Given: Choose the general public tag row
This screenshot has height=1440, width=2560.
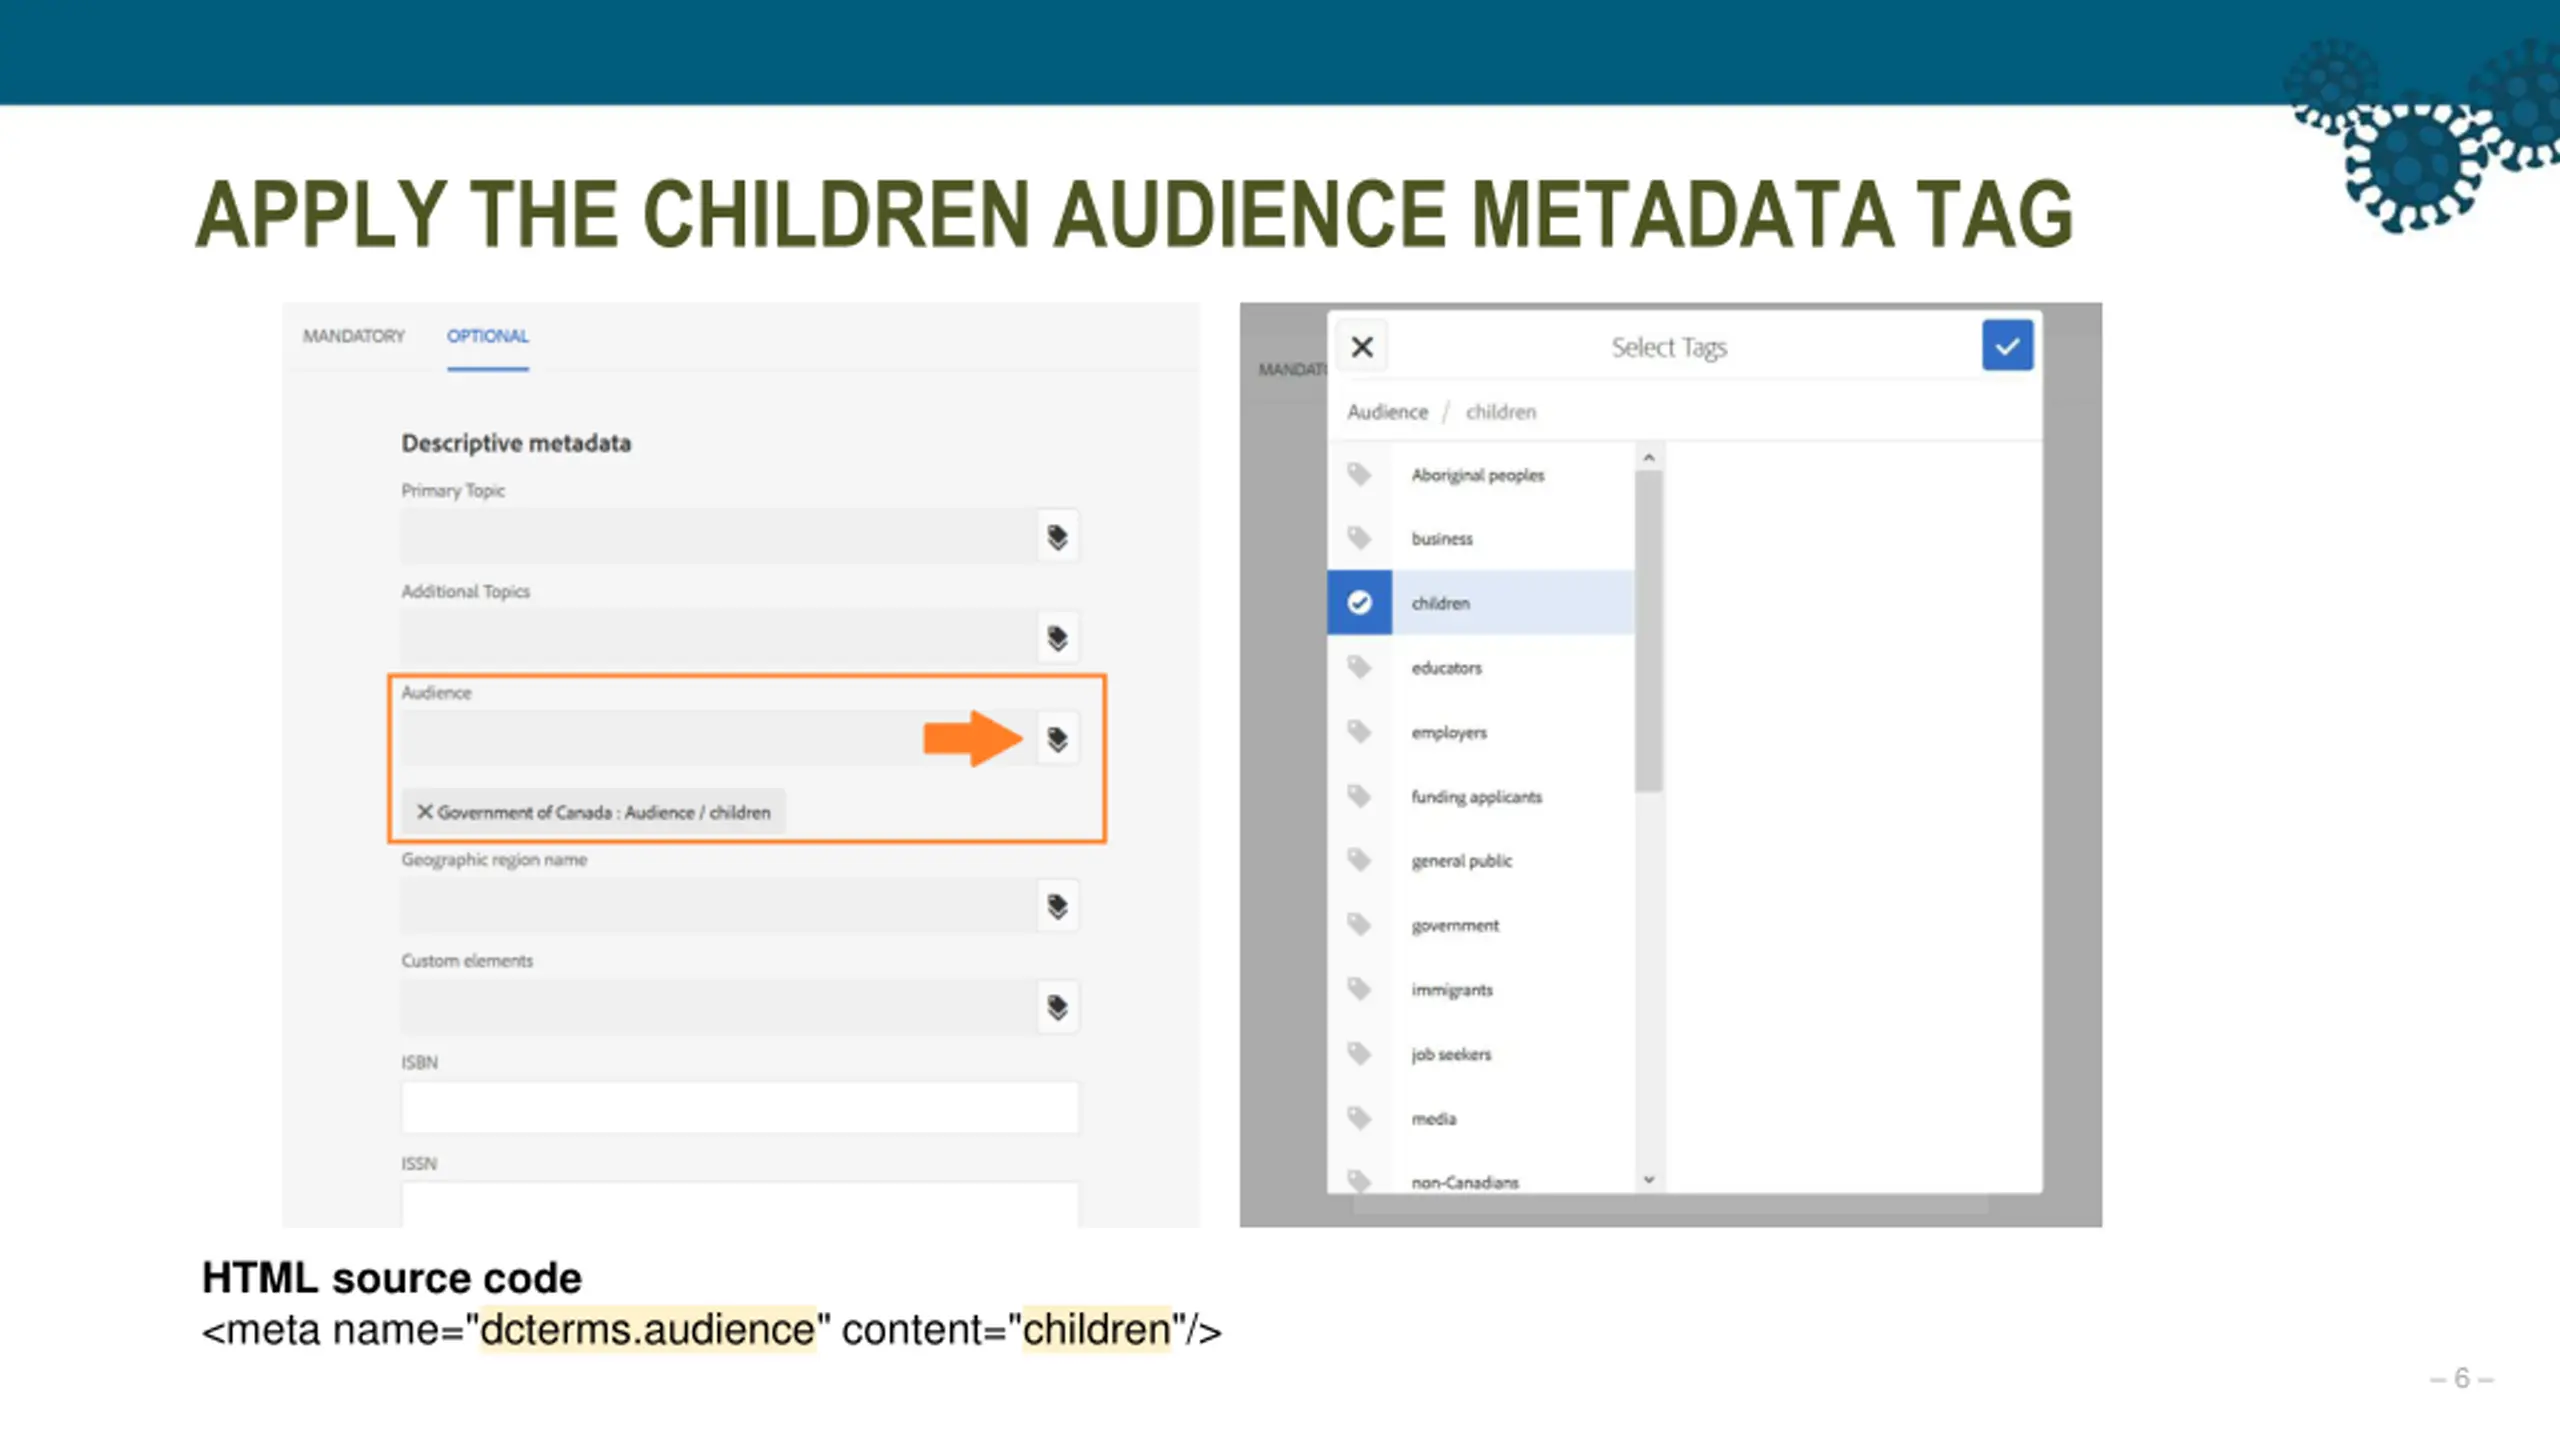Looking at the screenshot, I should point(1481,860).
